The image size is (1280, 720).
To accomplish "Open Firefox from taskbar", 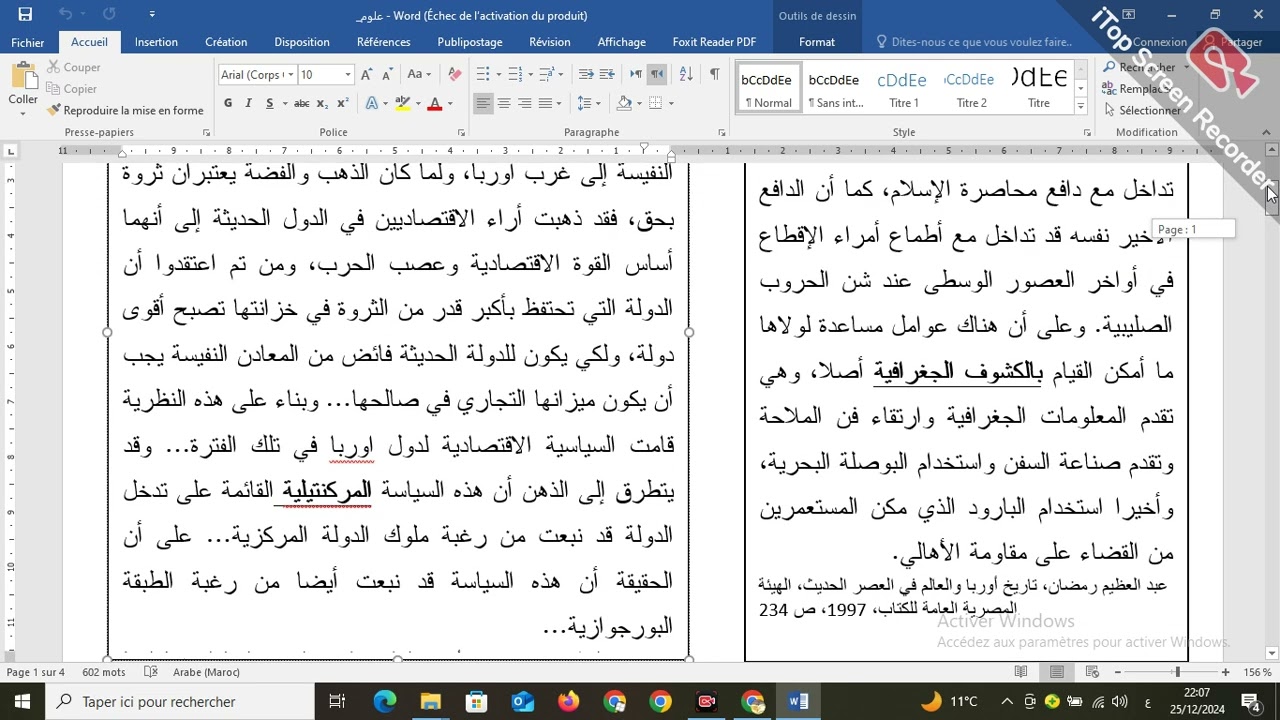I will (569, 702).
